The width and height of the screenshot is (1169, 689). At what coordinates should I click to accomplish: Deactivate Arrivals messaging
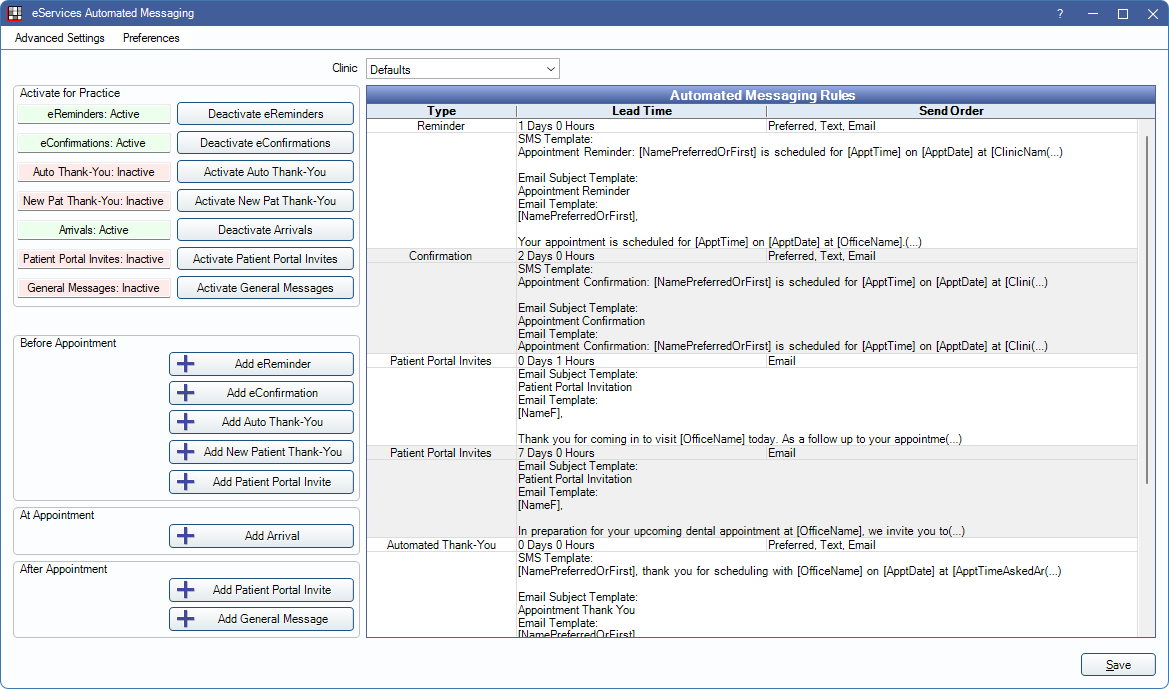click(x=265, y=230)
